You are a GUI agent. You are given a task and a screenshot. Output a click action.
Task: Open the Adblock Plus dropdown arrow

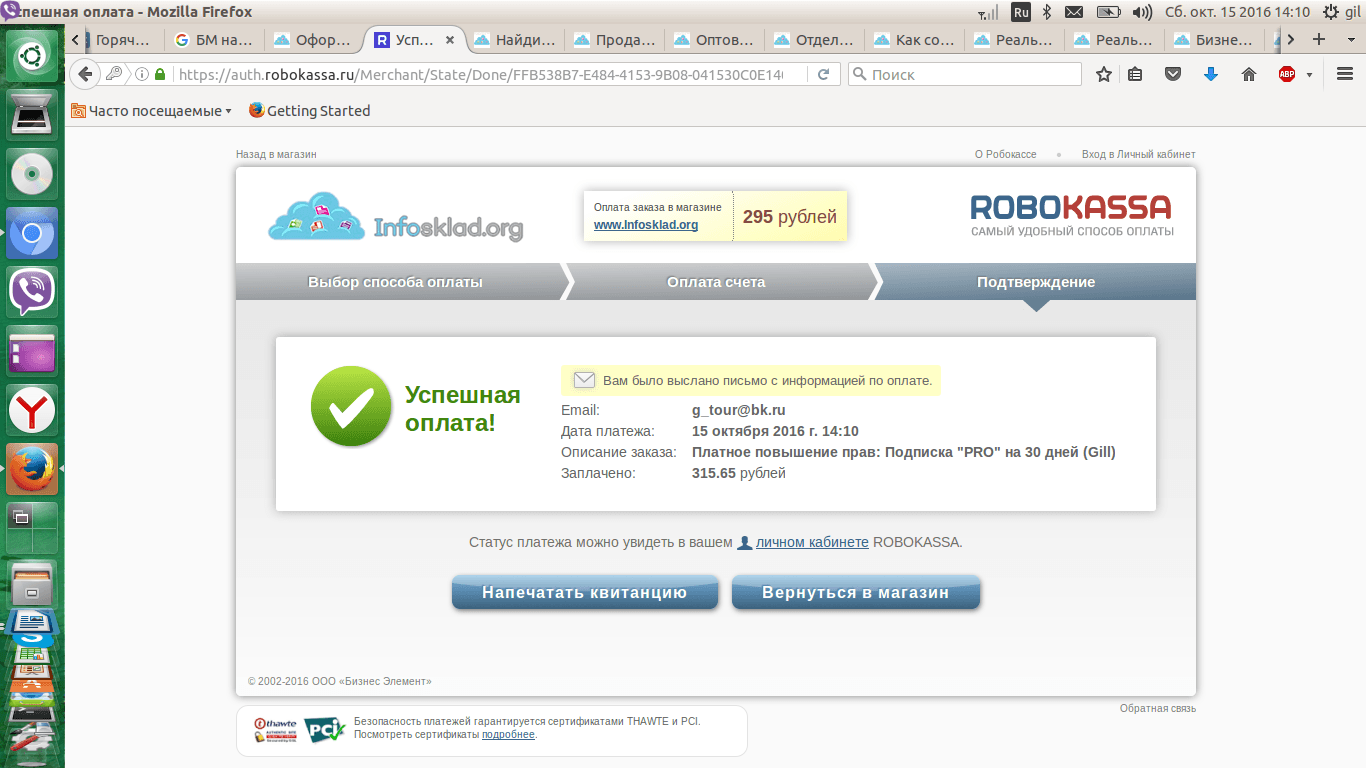pyautogui.click(x=1309, y=75)
